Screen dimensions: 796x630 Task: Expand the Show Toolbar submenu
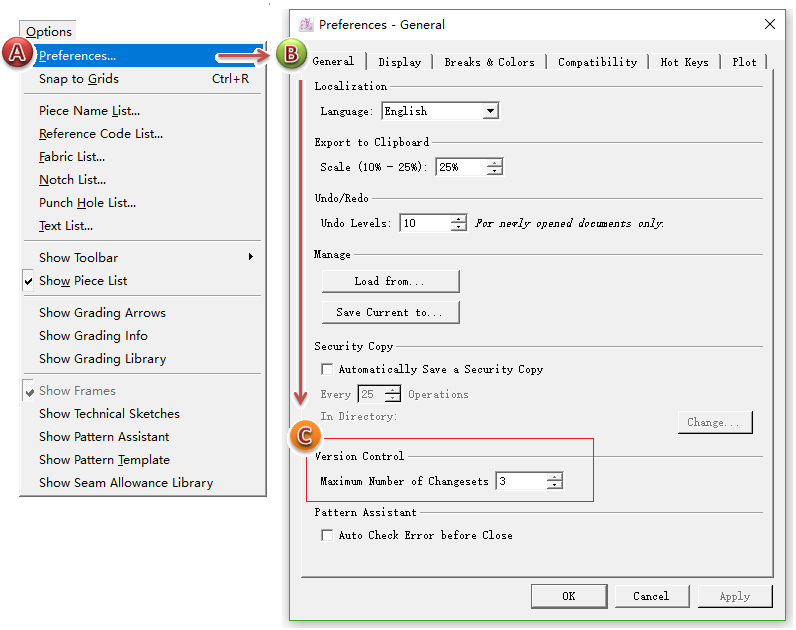click(250, 258)
